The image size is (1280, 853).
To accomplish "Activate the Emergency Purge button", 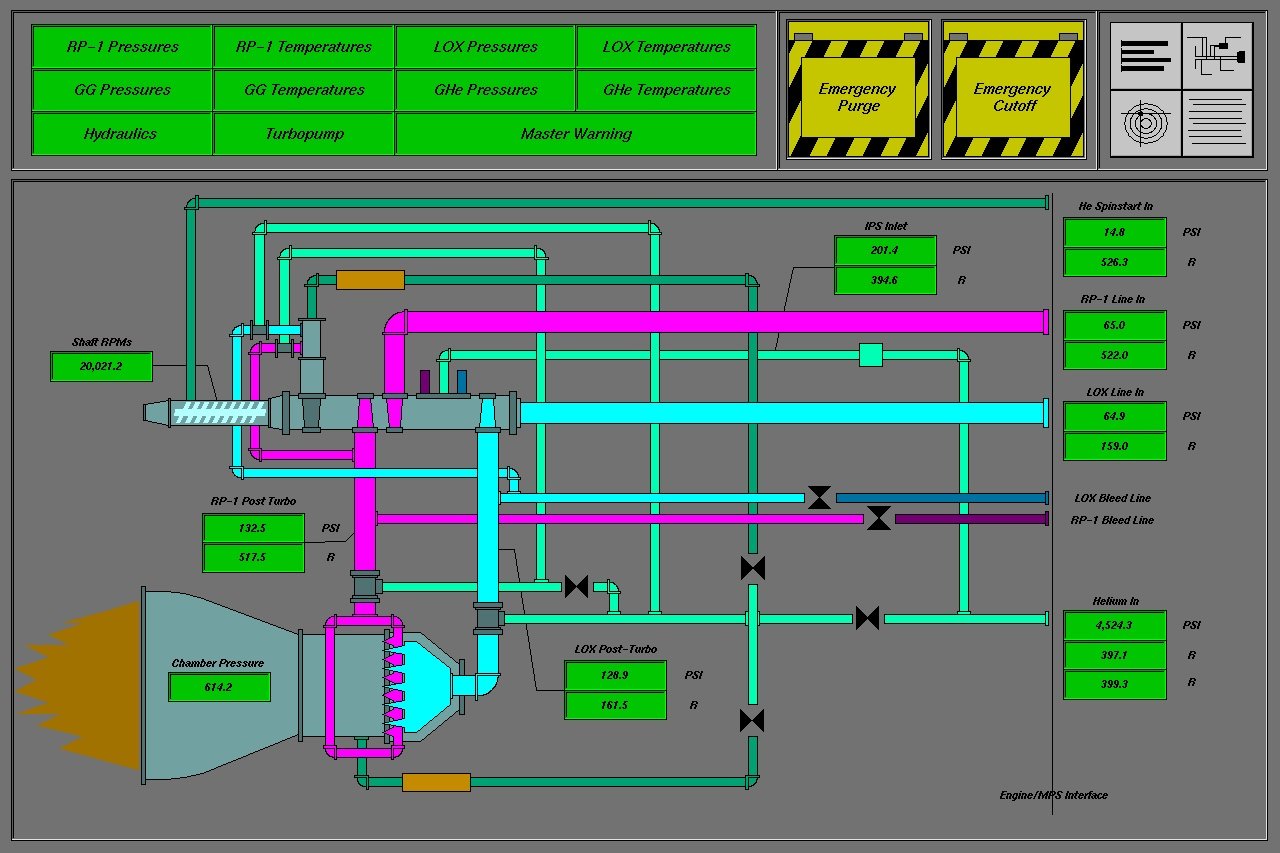I will (858, 97).
